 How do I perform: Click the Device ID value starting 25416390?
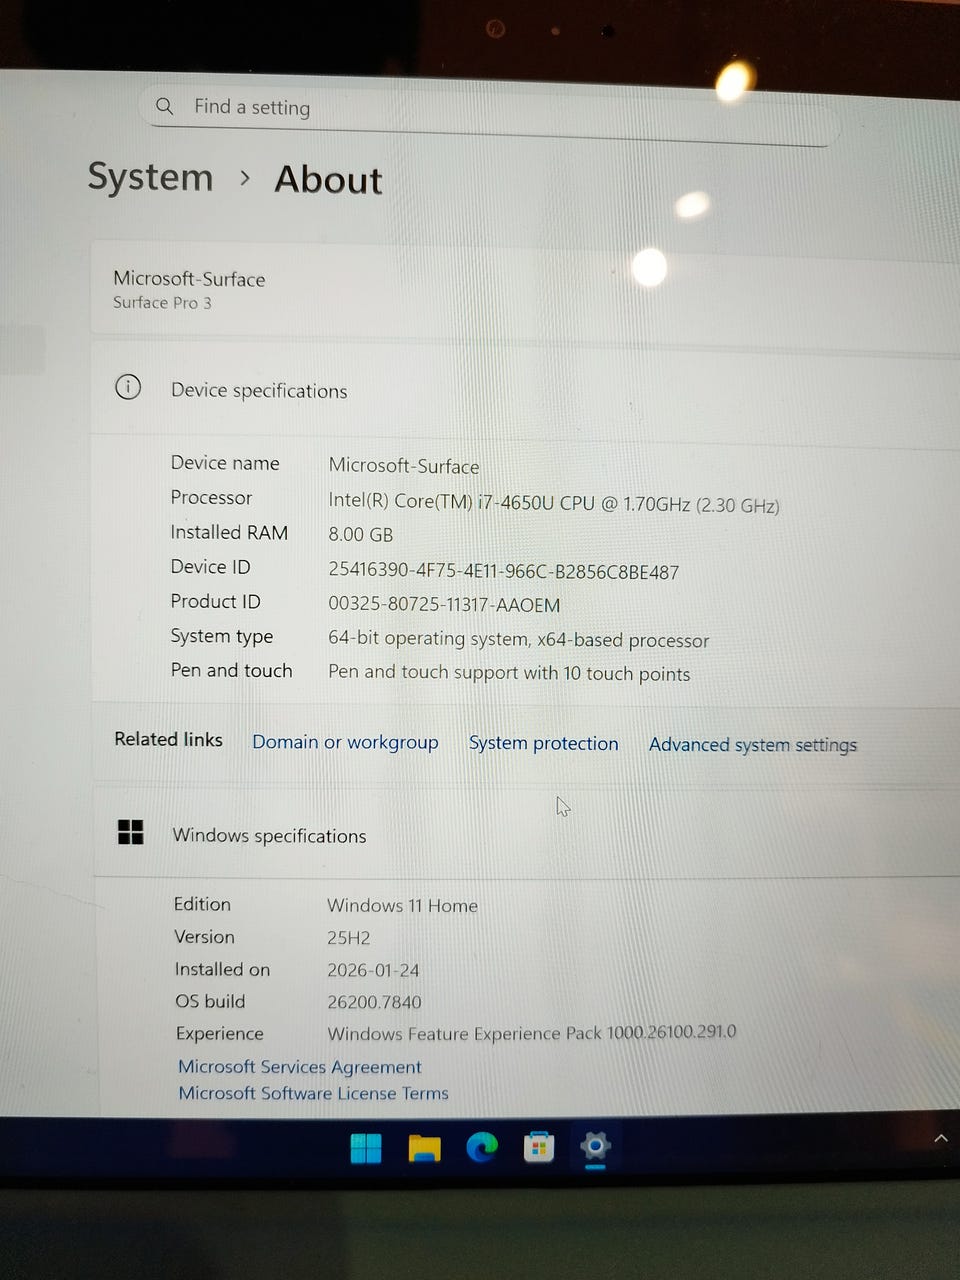(x=504, y=572)
